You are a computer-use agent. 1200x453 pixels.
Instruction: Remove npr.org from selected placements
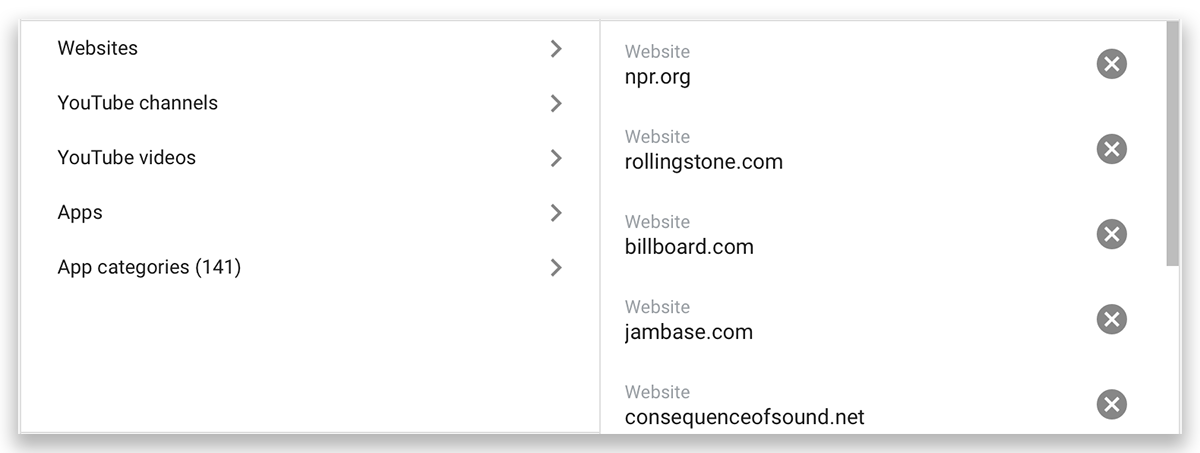(1111, 64)
